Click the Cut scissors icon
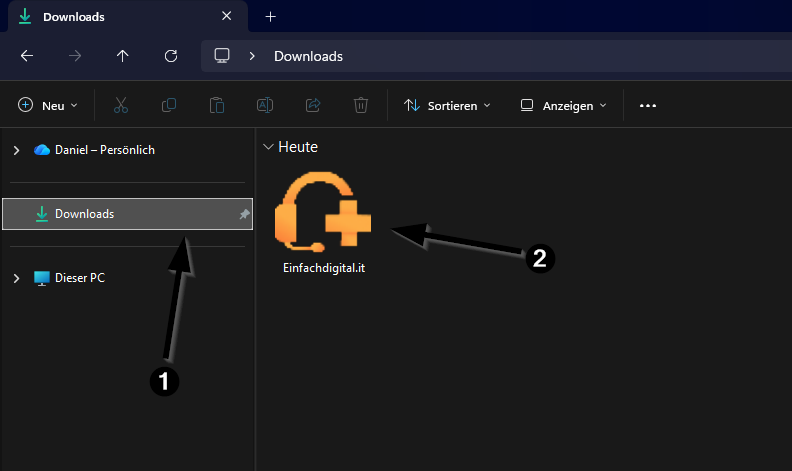This screenshot has width=792, height=471. click(x=120, y=105)
